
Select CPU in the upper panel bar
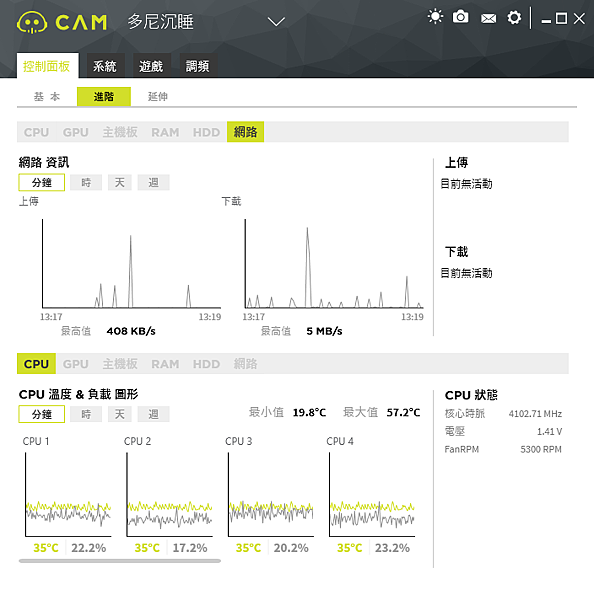(36, 132)
